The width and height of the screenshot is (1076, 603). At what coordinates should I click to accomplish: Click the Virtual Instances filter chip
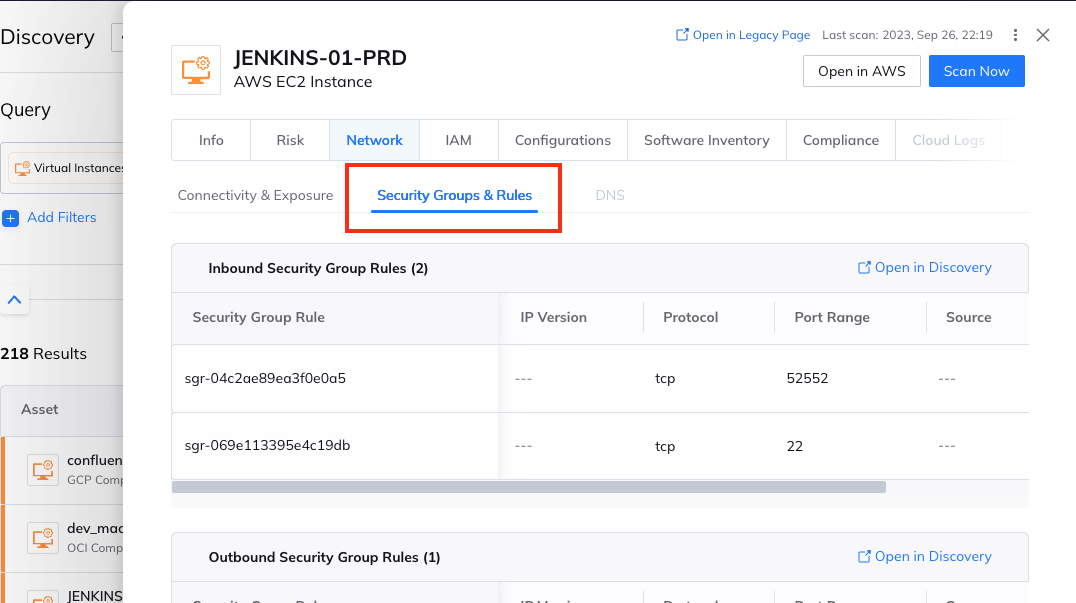pyautogui.click(x=67, y=168)
